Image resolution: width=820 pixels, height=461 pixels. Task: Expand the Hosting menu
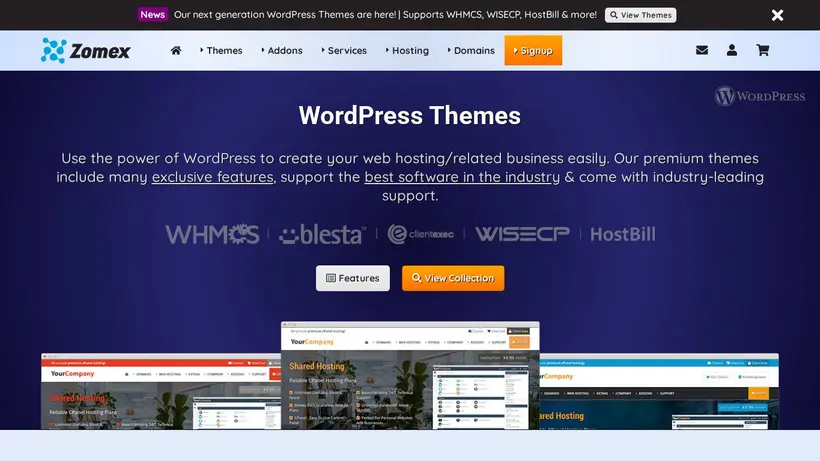point(407,51)
